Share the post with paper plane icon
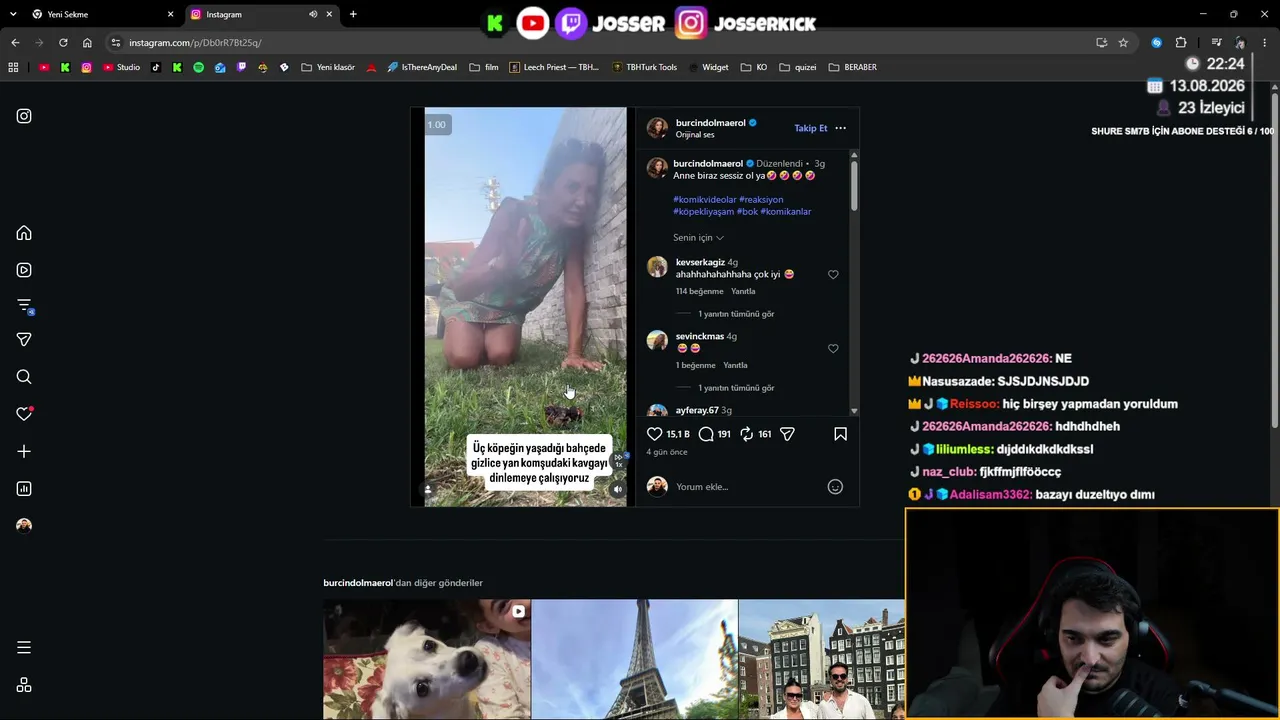The height and width of the screenshot is (720, 1280). coord(787,434)
